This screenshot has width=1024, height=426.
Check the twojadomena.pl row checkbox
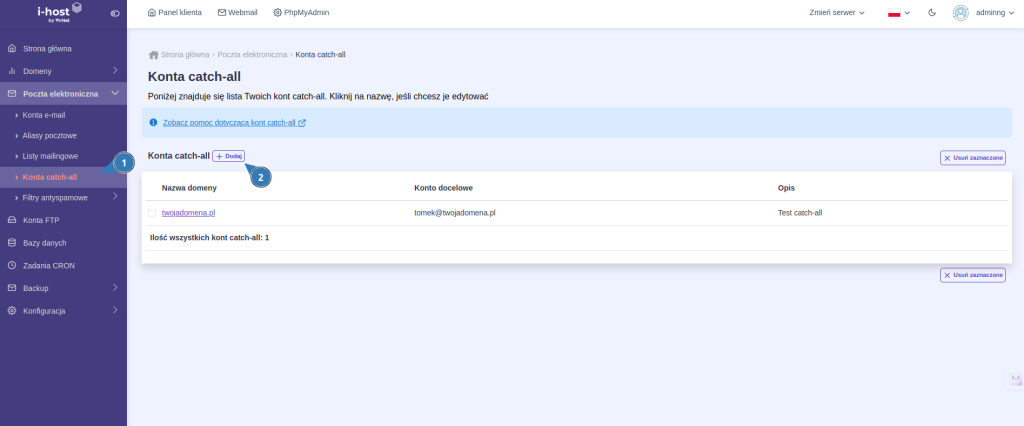click(x=152, y=213)
